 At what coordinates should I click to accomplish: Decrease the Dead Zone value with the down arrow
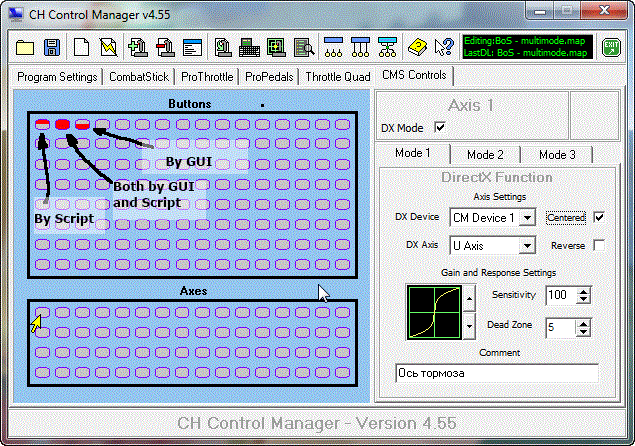point(583,331)
